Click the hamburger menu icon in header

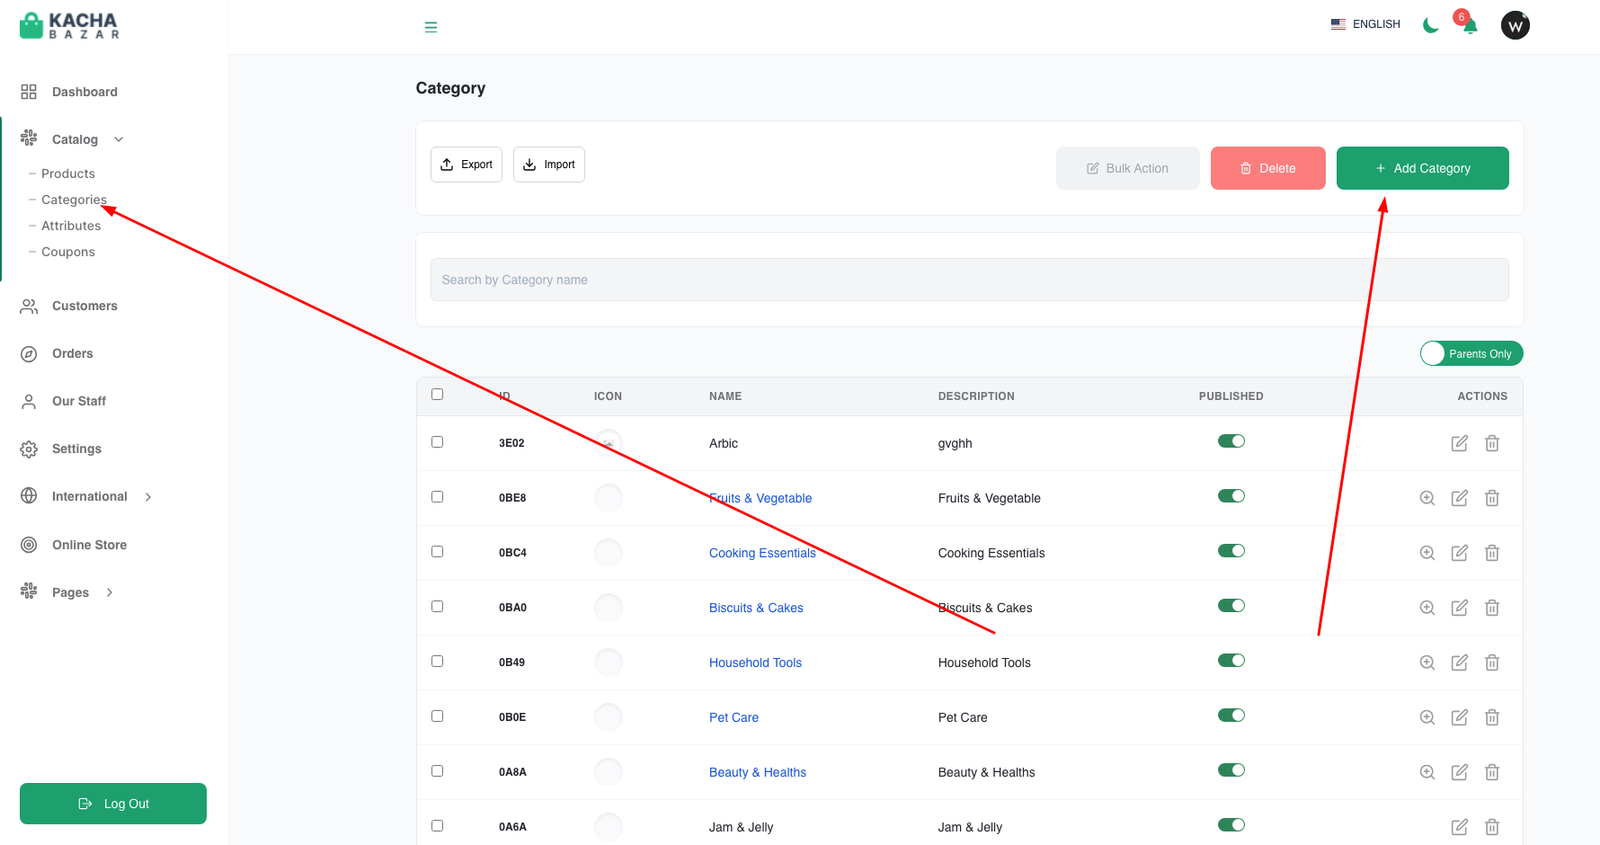(431, 27)
